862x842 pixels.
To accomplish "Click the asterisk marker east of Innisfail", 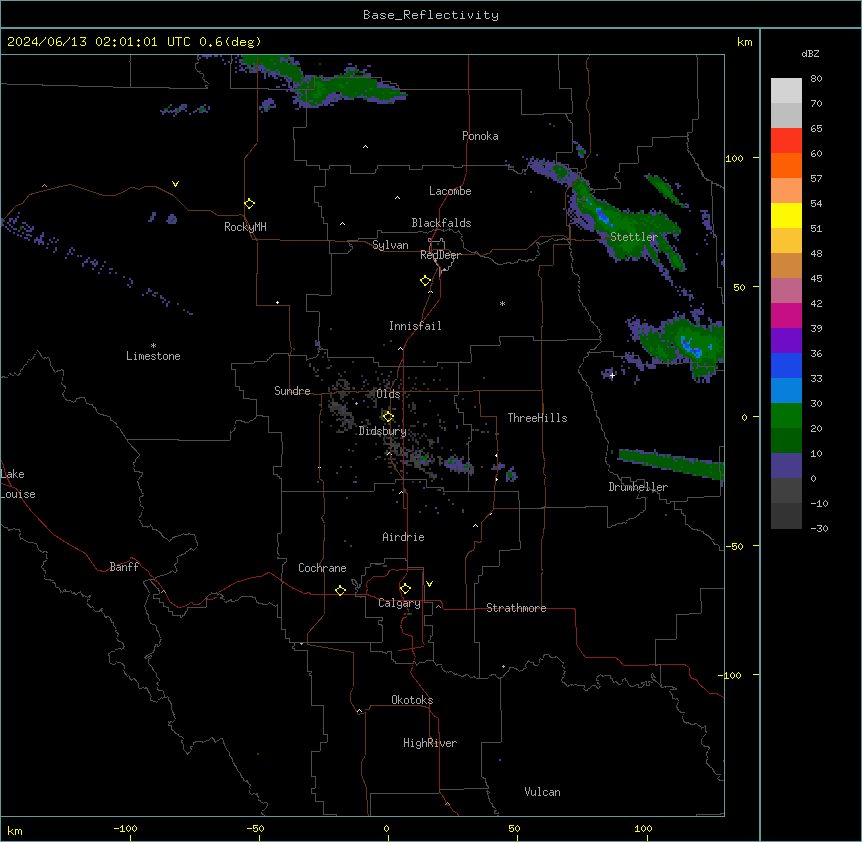I will click(x=502, y=303).
